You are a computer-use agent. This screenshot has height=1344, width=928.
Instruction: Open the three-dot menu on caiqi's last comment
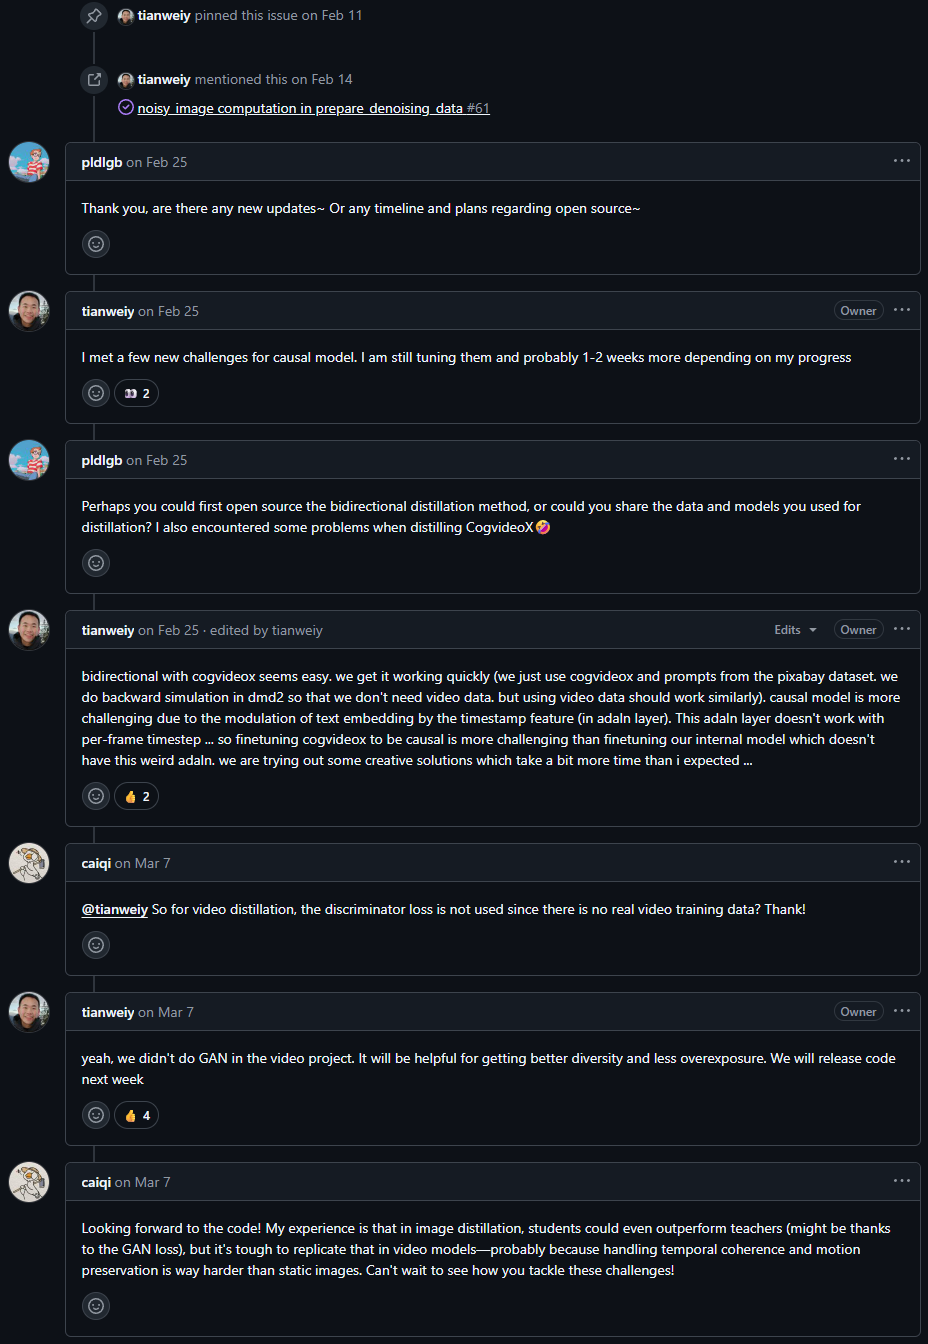[902, 1181]
